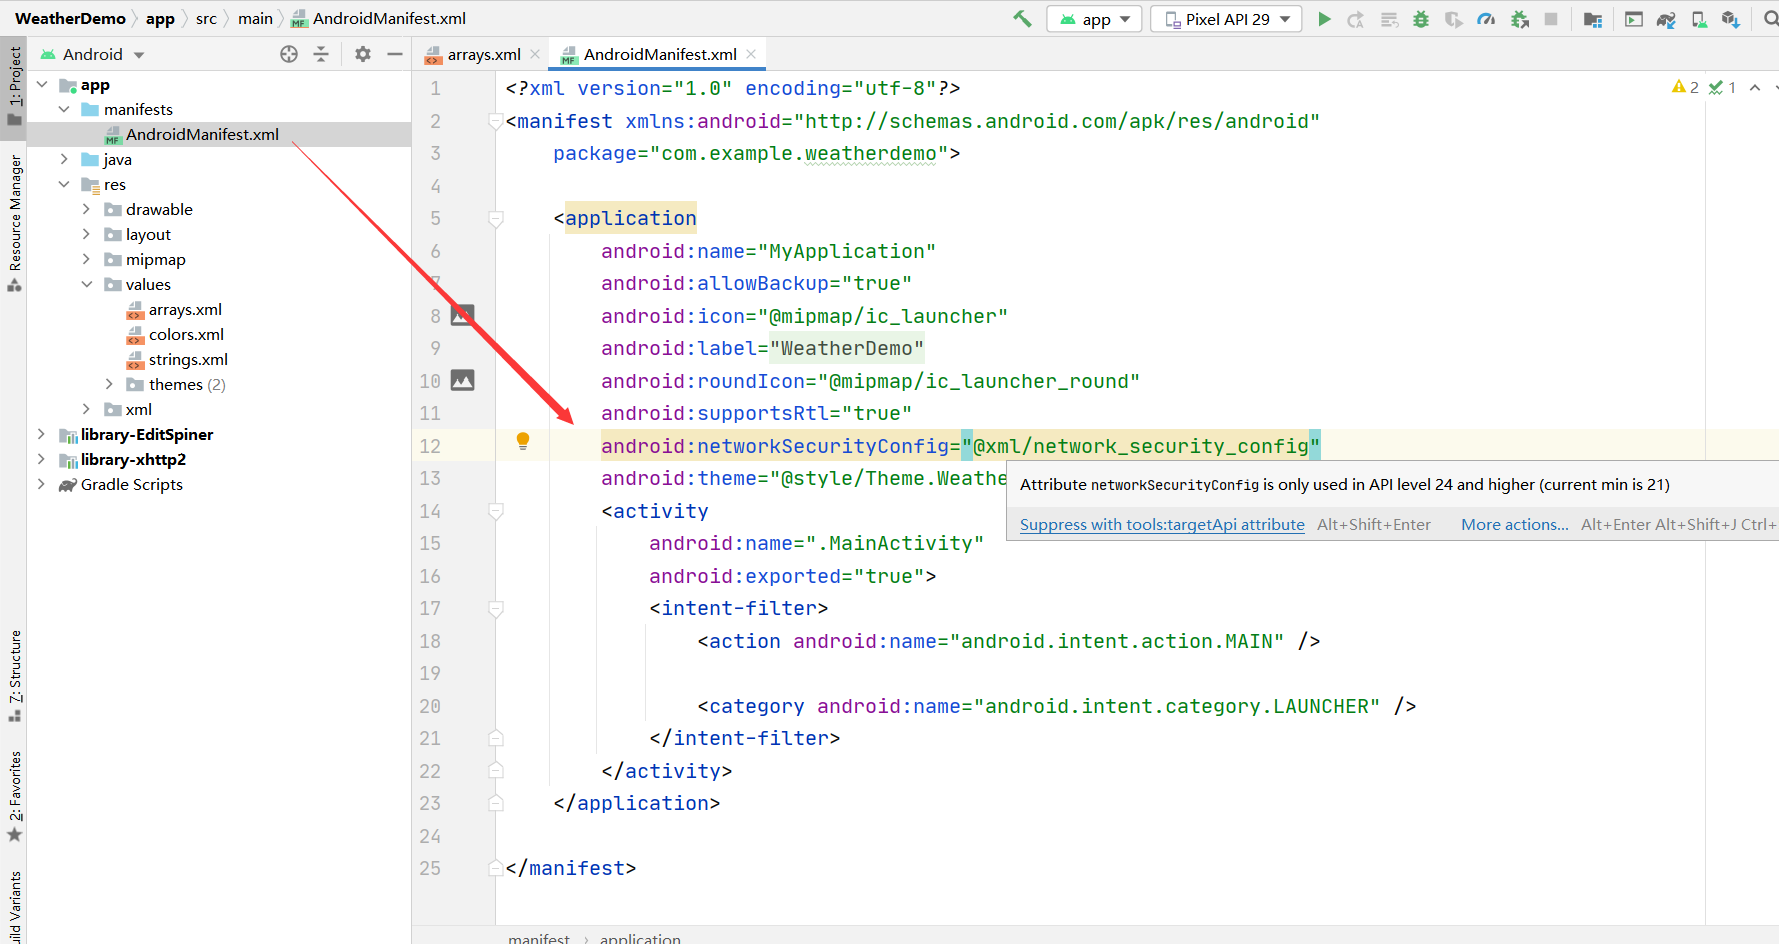Close the AndroidManifest.xml tab

(x=751, y=54)
